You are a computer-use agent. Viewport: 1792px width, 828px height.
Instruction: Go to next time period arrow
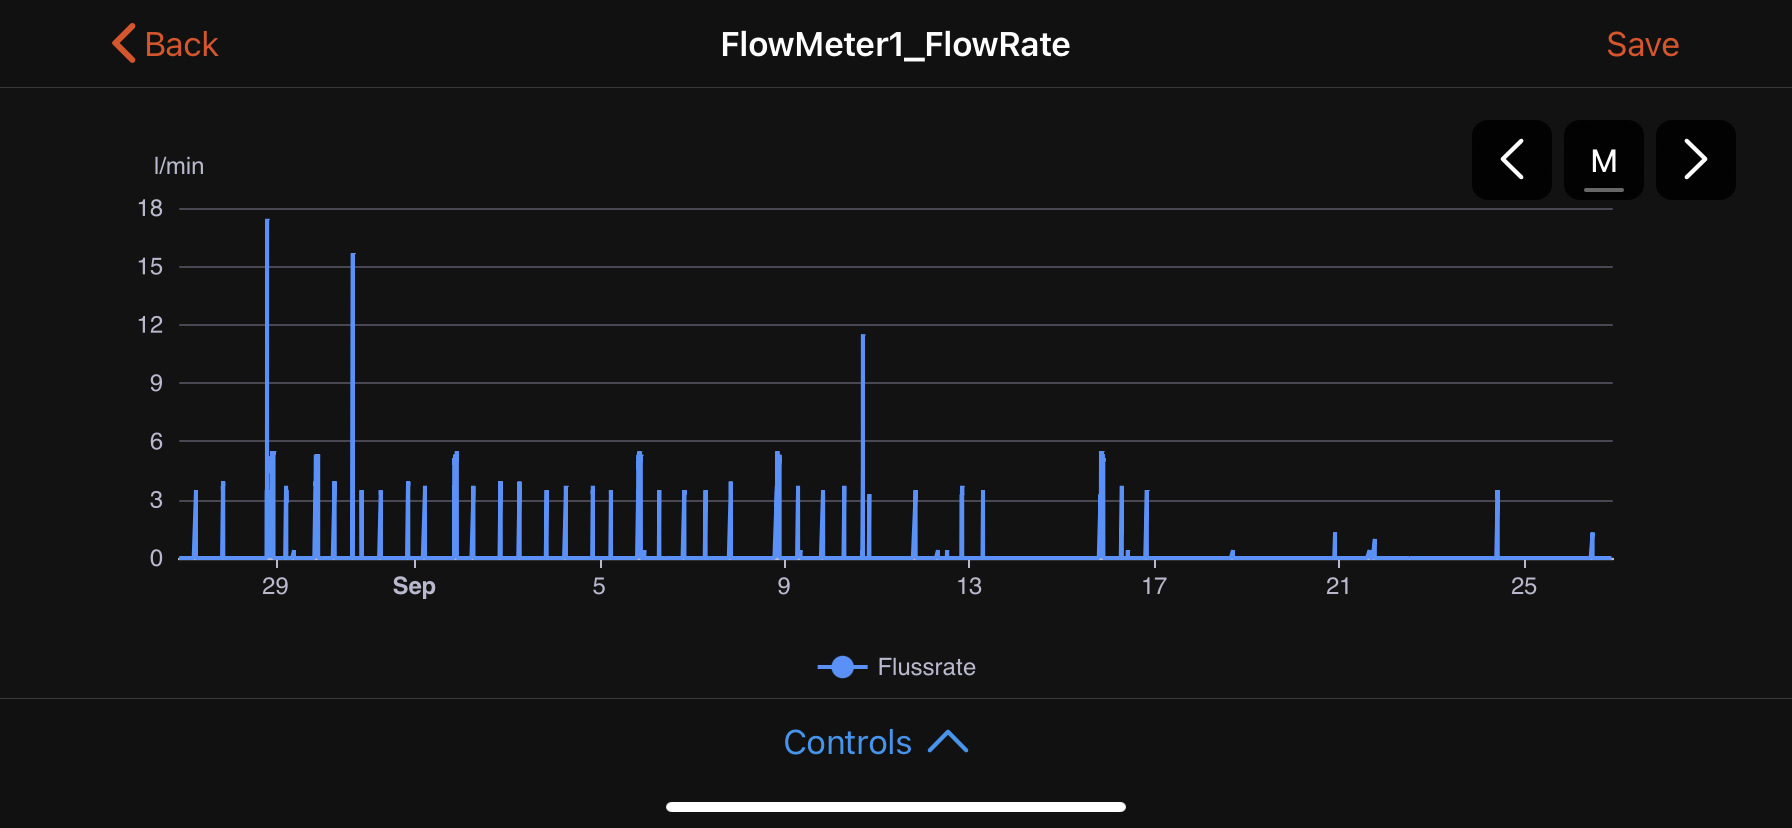(1695, 160)
